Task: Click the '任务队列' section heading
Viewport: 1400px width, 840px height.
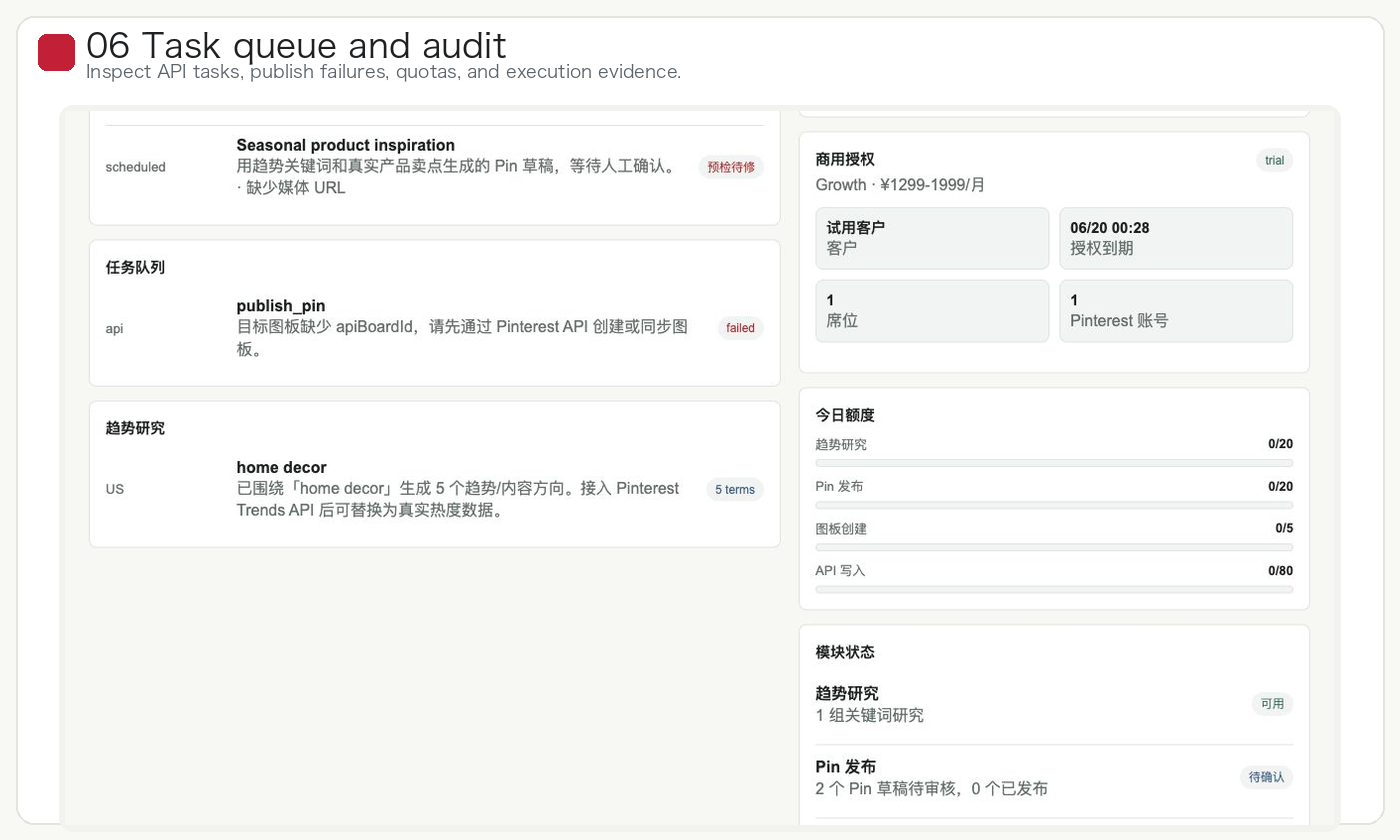Action: click(x=135, y=267)
